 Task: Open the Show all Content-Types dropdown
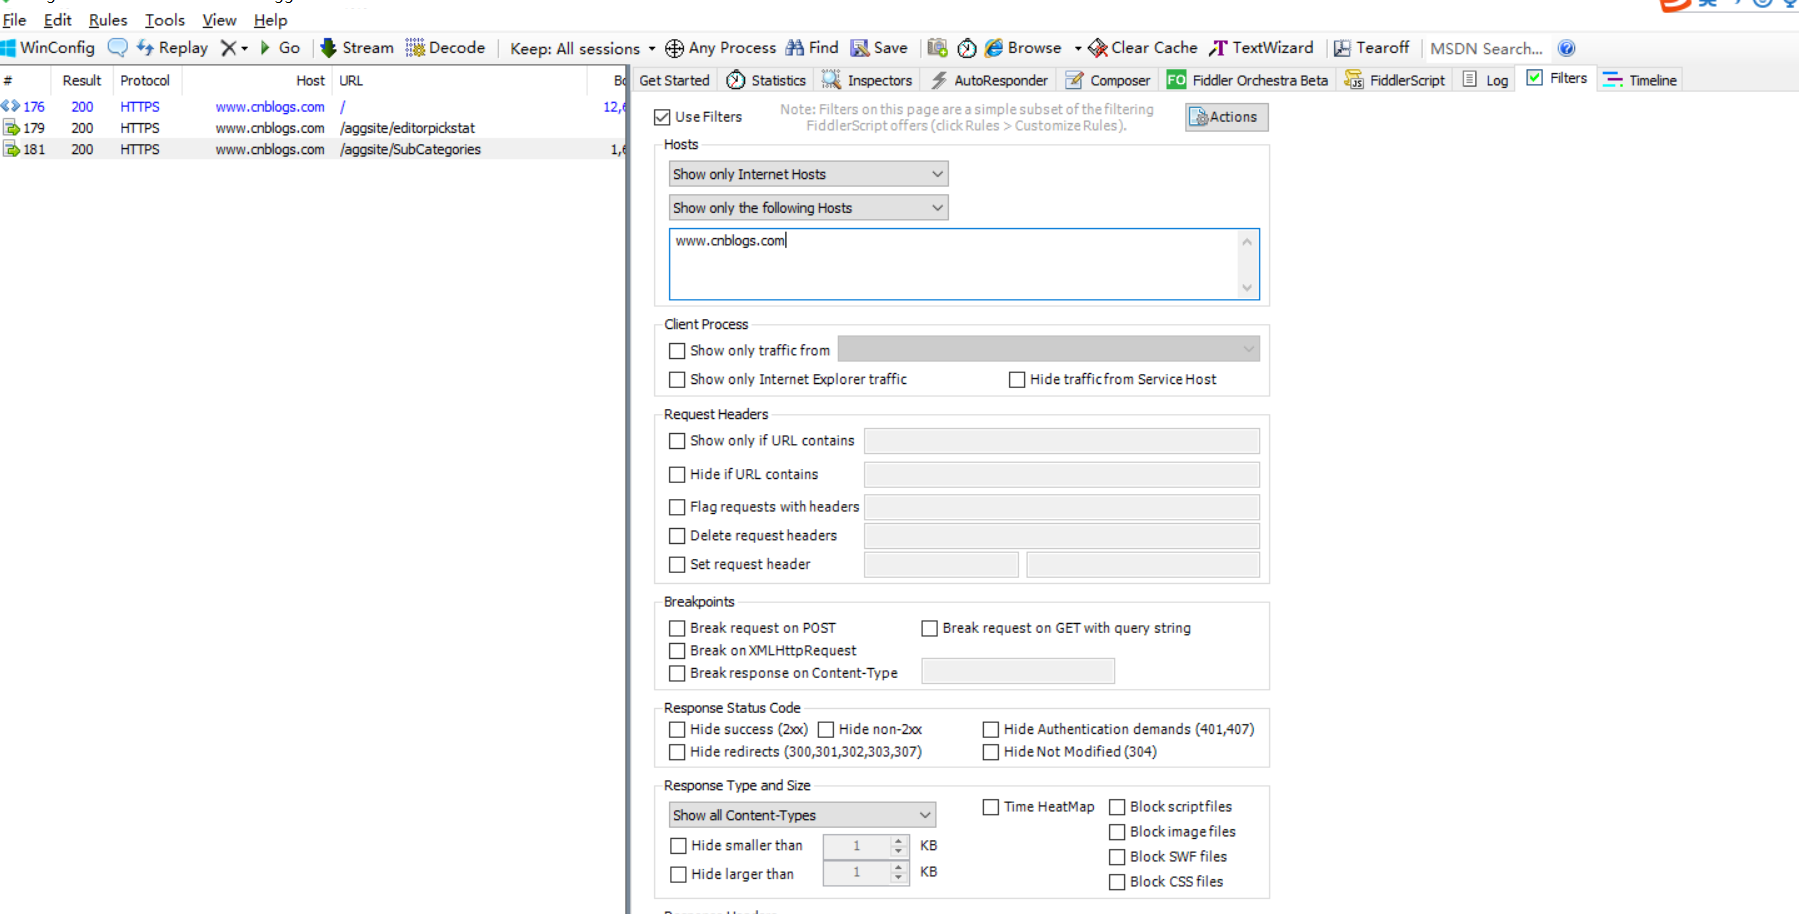point(802,815)
